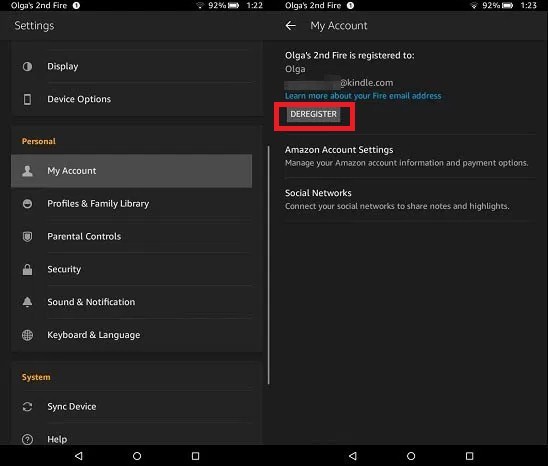Tap the Device Options tablet icon
Viewport: 548px width, 466px height.
click(x=27, y=99)
